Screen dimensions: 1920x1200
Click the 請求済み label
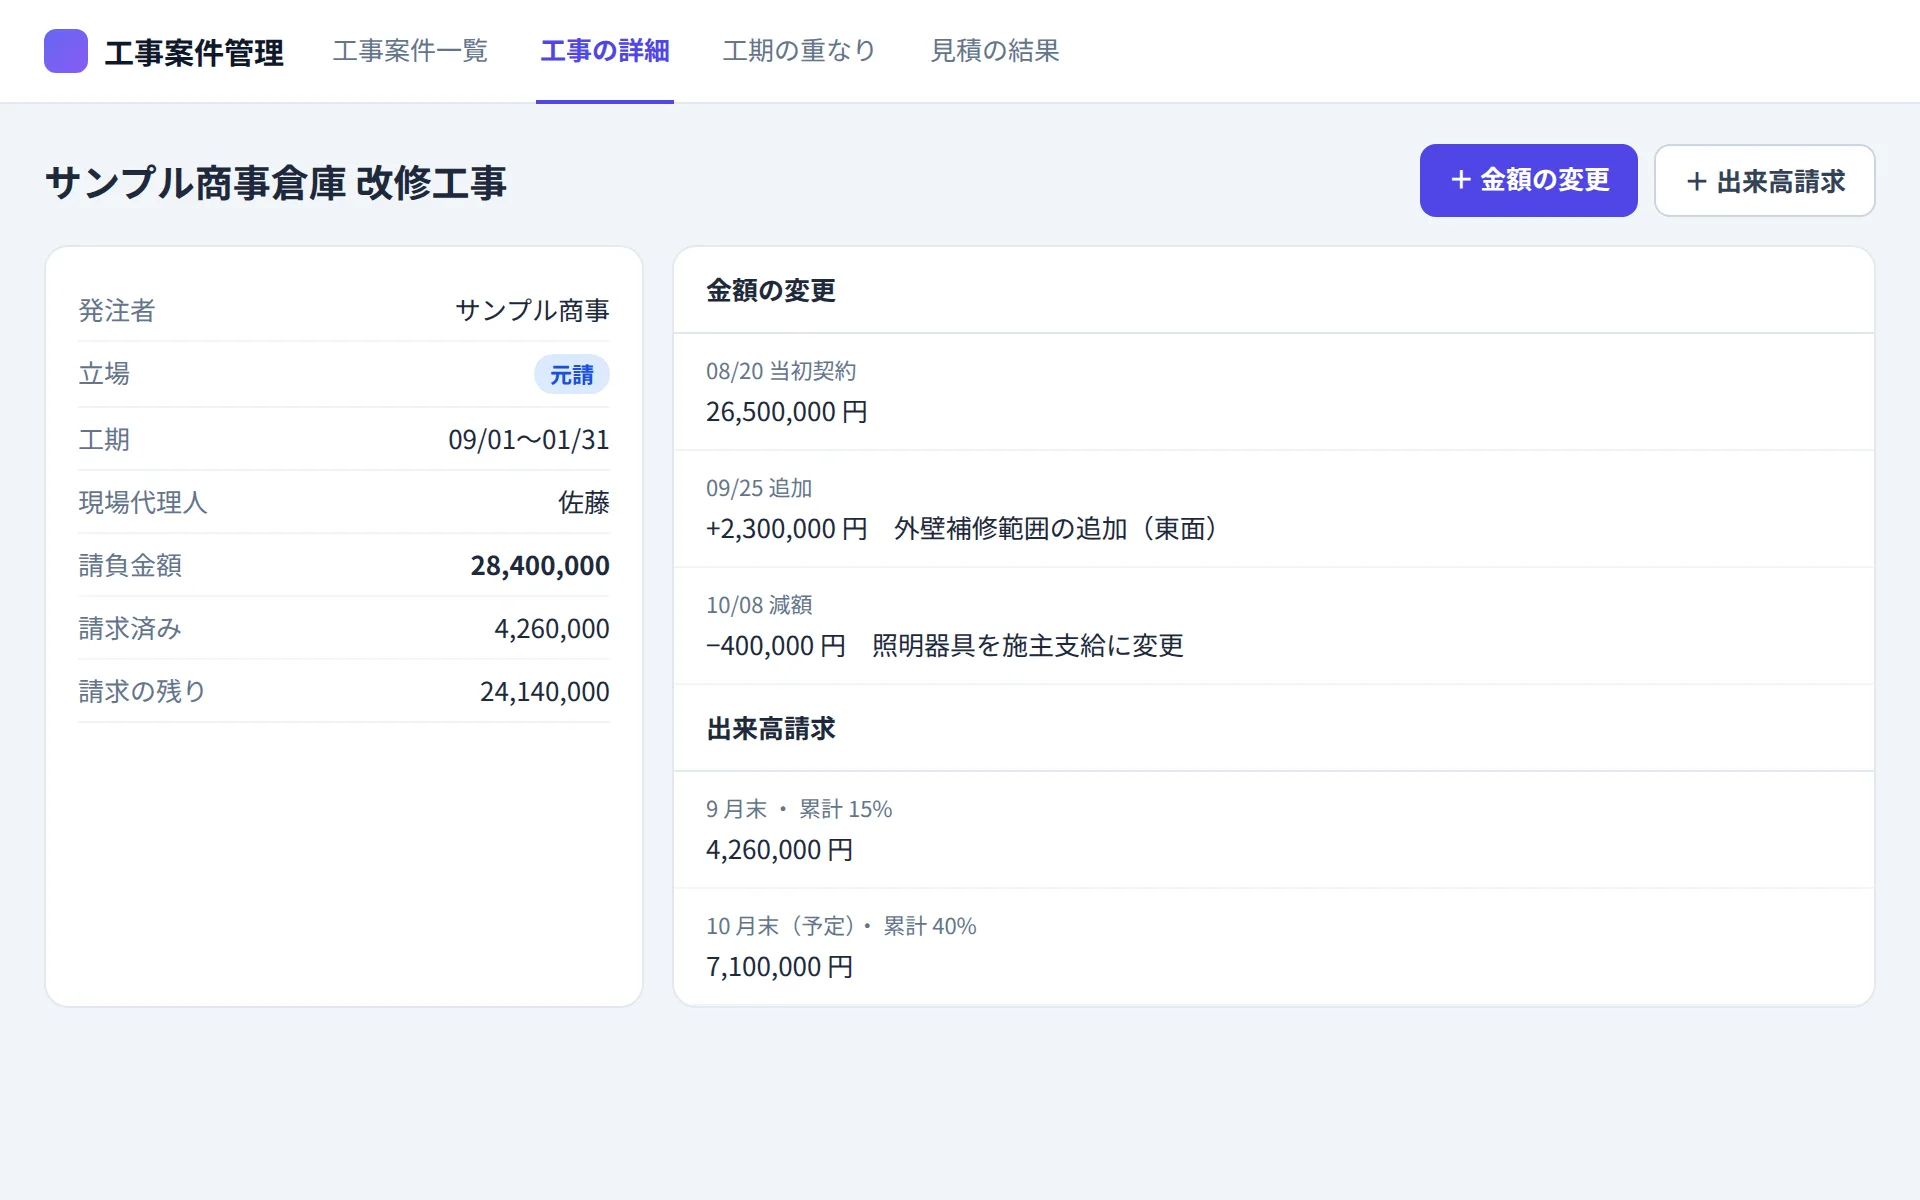130,629
